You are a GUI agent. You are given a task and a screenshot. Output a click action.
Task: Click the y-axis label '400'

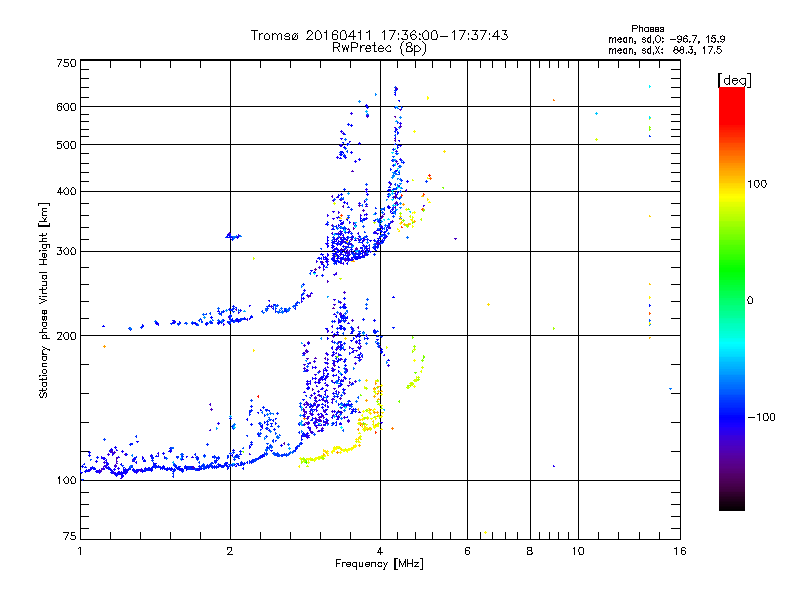(67, 192)
